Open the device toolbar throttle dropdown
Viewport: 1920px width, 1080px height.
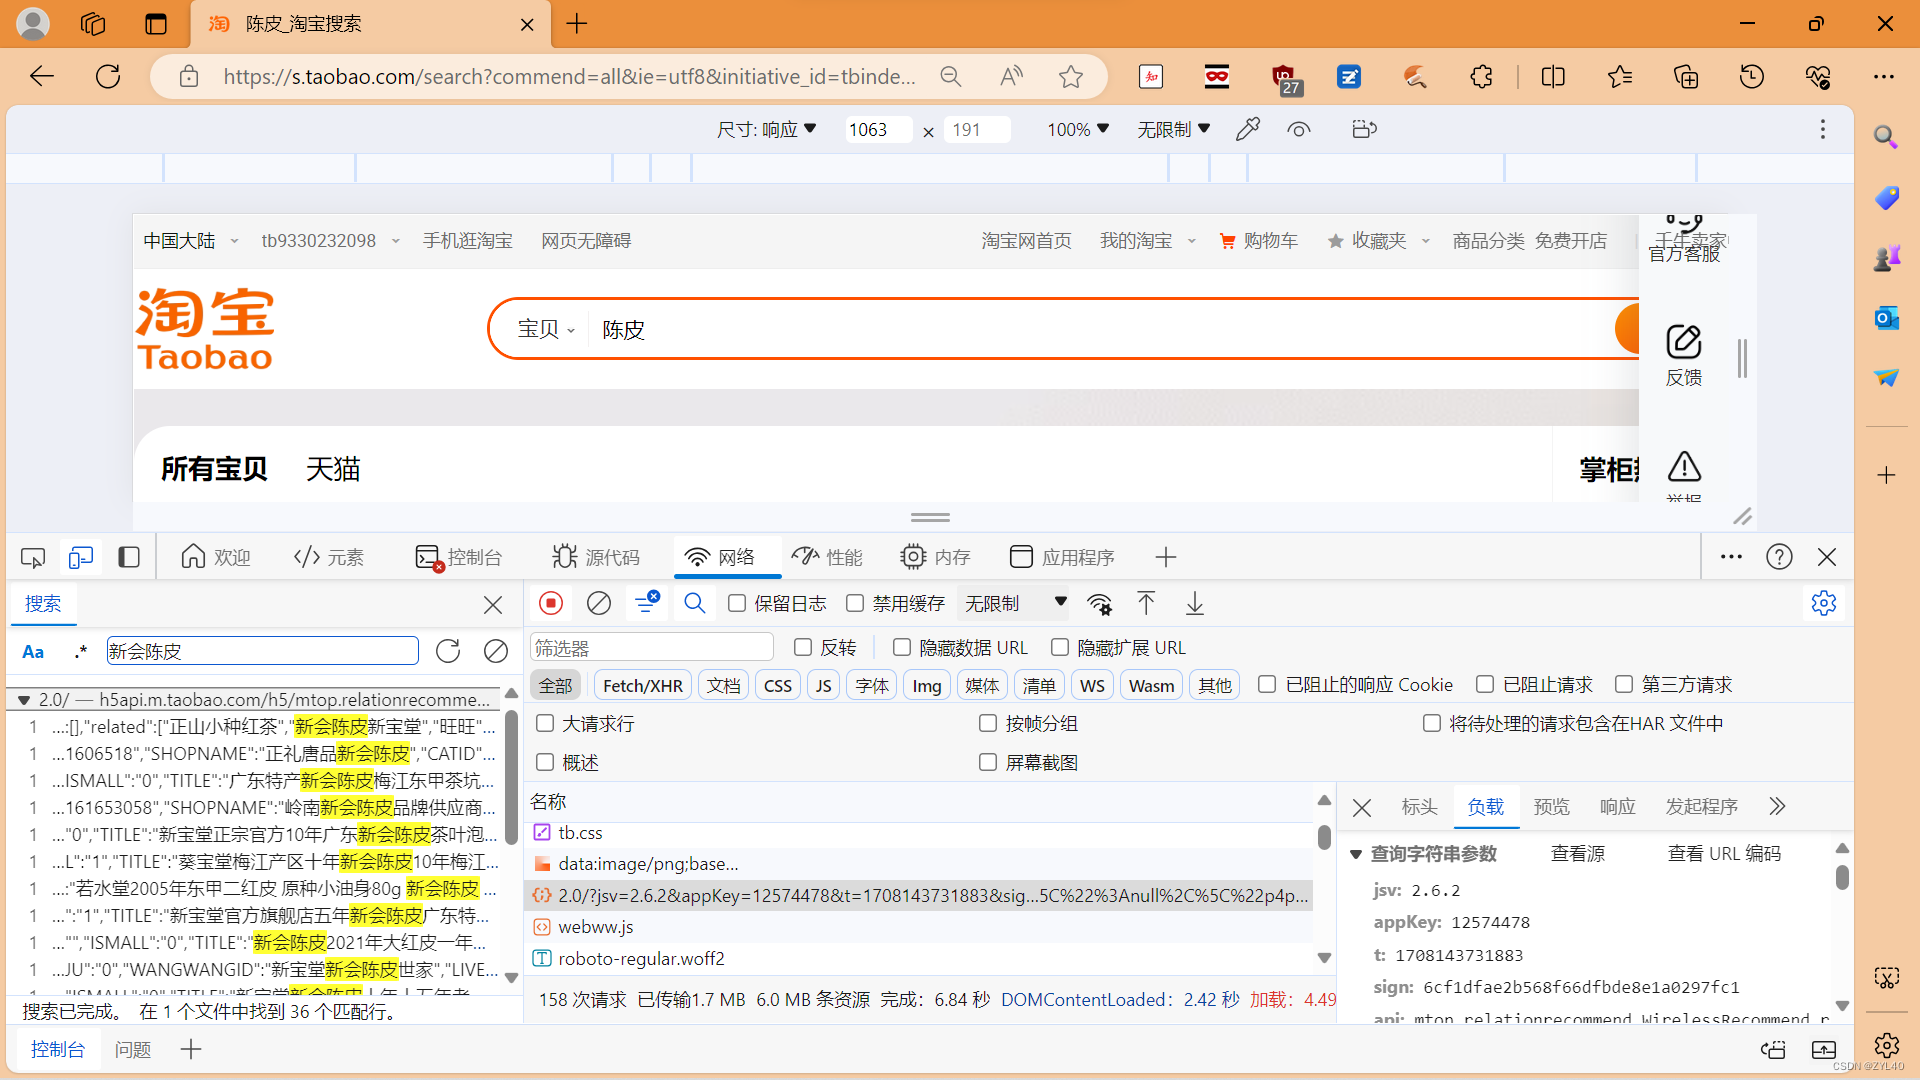(1174, 129)
